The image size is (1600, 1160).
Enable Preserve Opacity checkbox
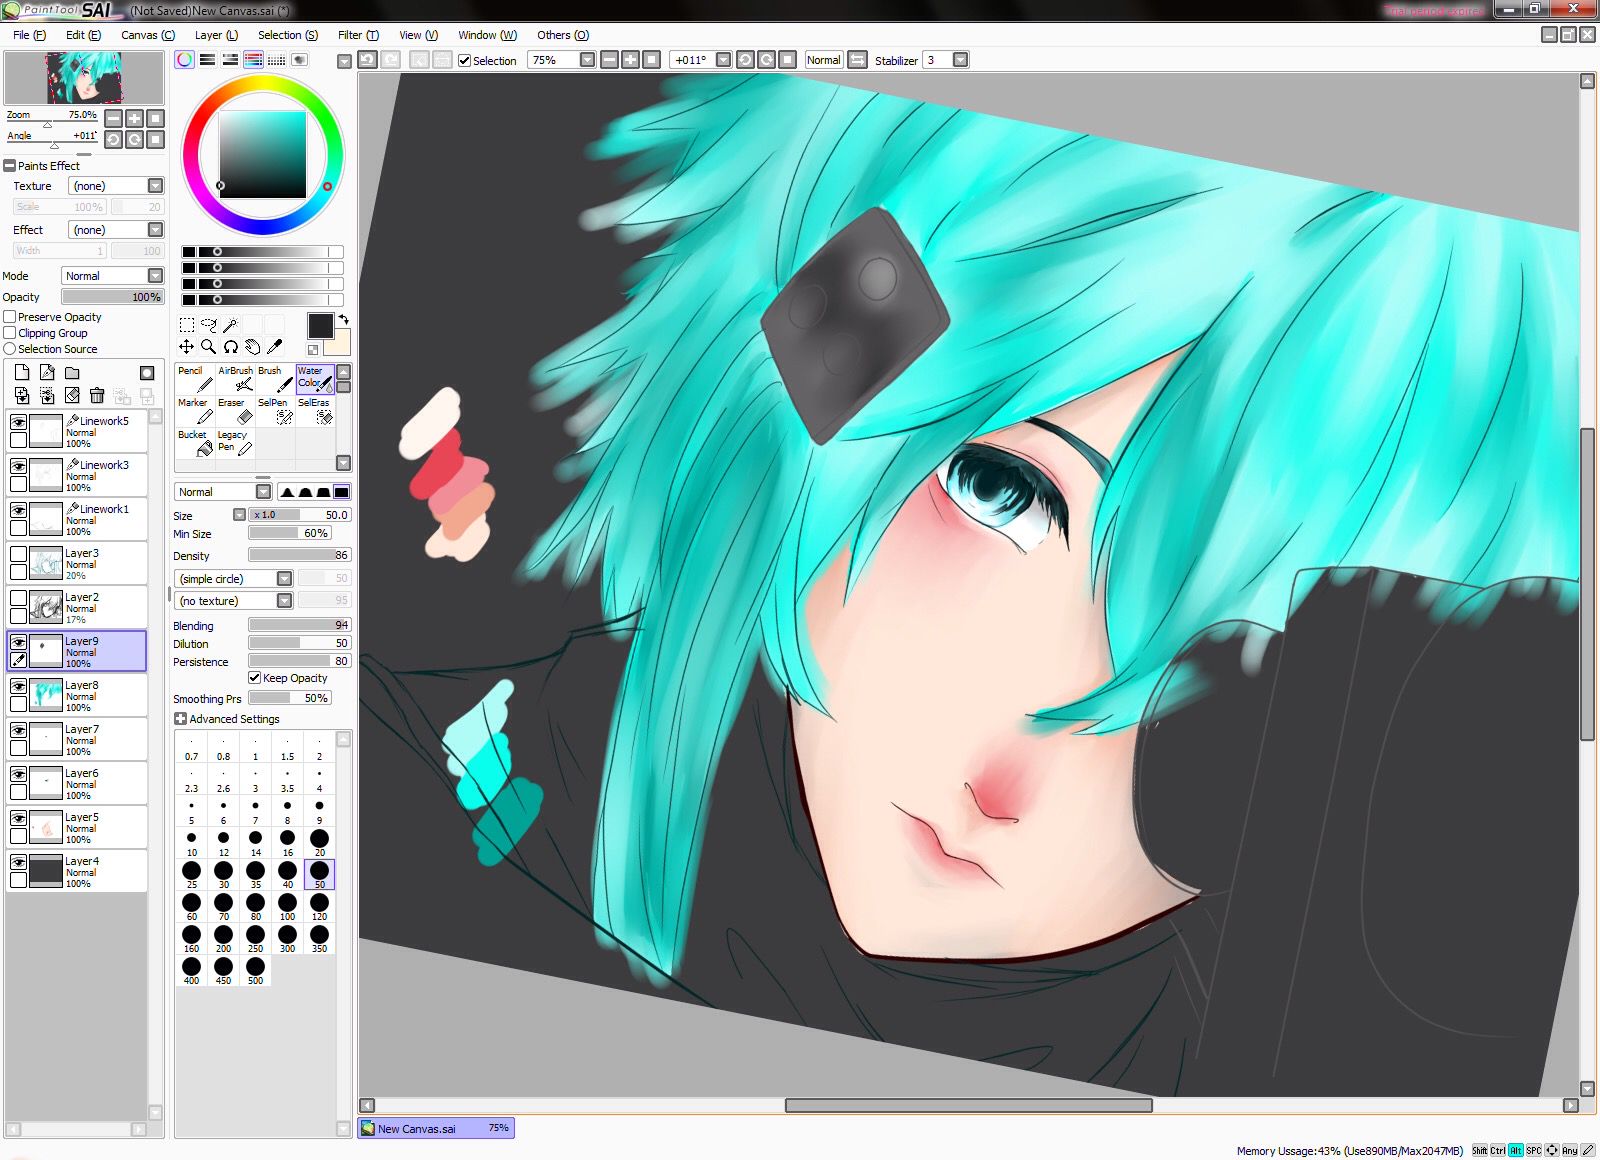point(10,317)
